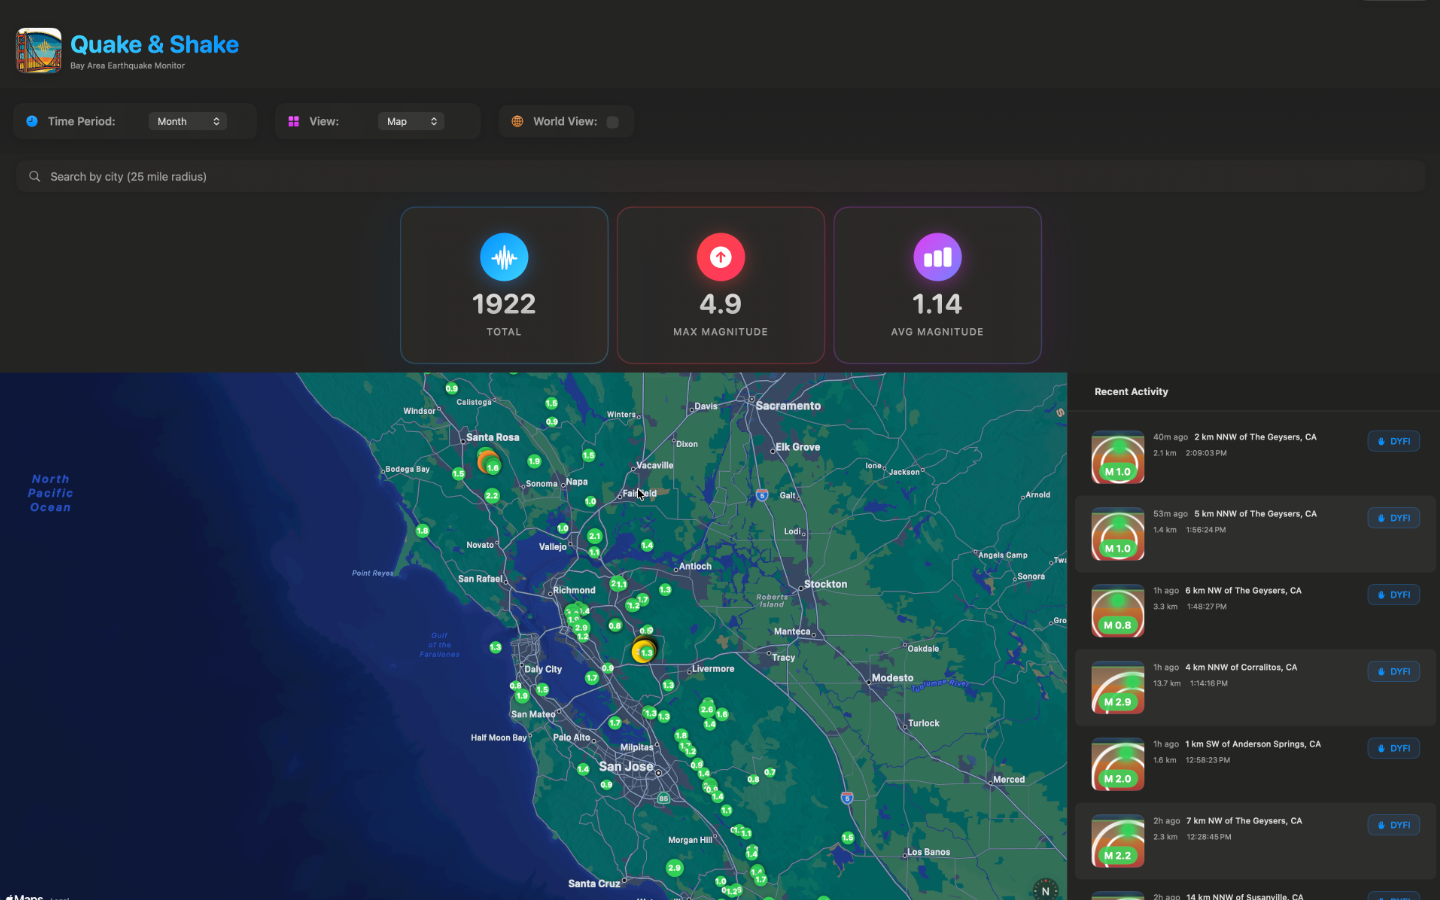Click the compass N icon on map
1440x900 pixels.
point(1046,890)
